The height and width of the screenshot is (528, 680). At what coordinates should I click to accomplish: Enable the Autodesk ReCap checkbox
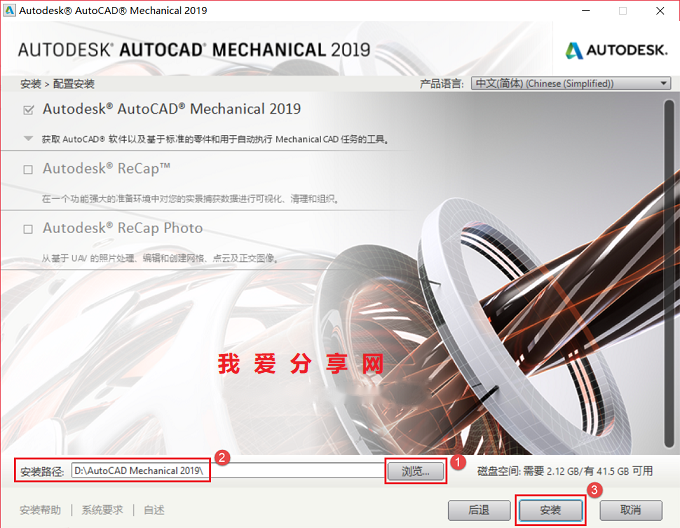28,169
